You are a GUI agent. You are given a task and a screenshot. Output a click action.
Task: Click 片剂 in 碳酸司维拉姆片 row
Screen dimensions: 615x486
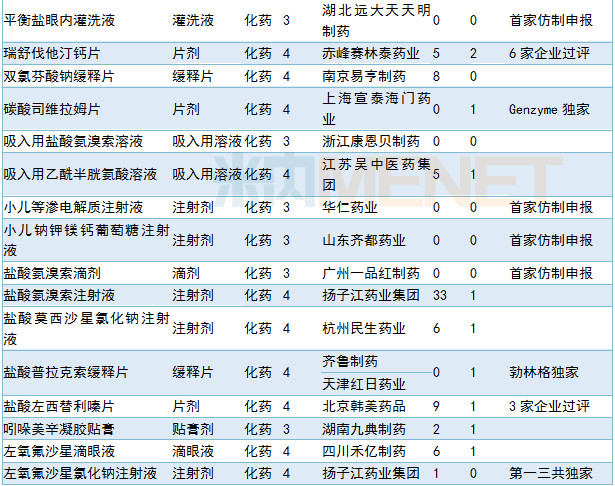point(186,109)
